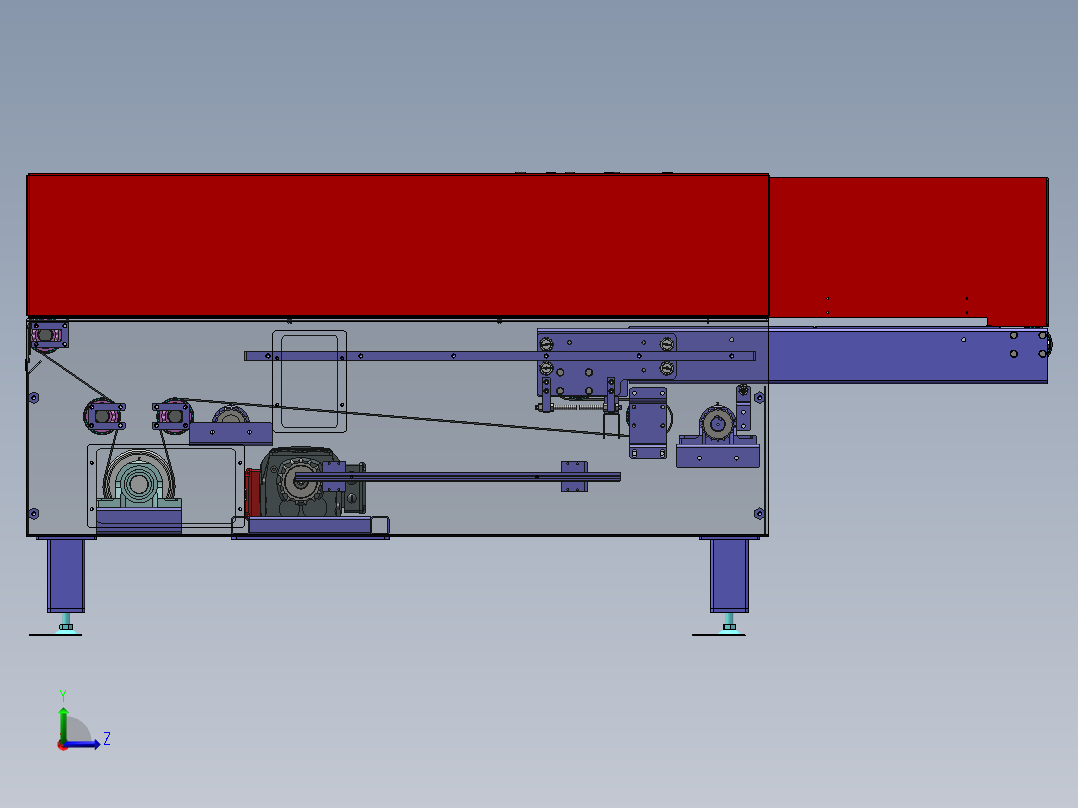Click the upper-right hex bolt on gray panel

[x=759, y=397]
